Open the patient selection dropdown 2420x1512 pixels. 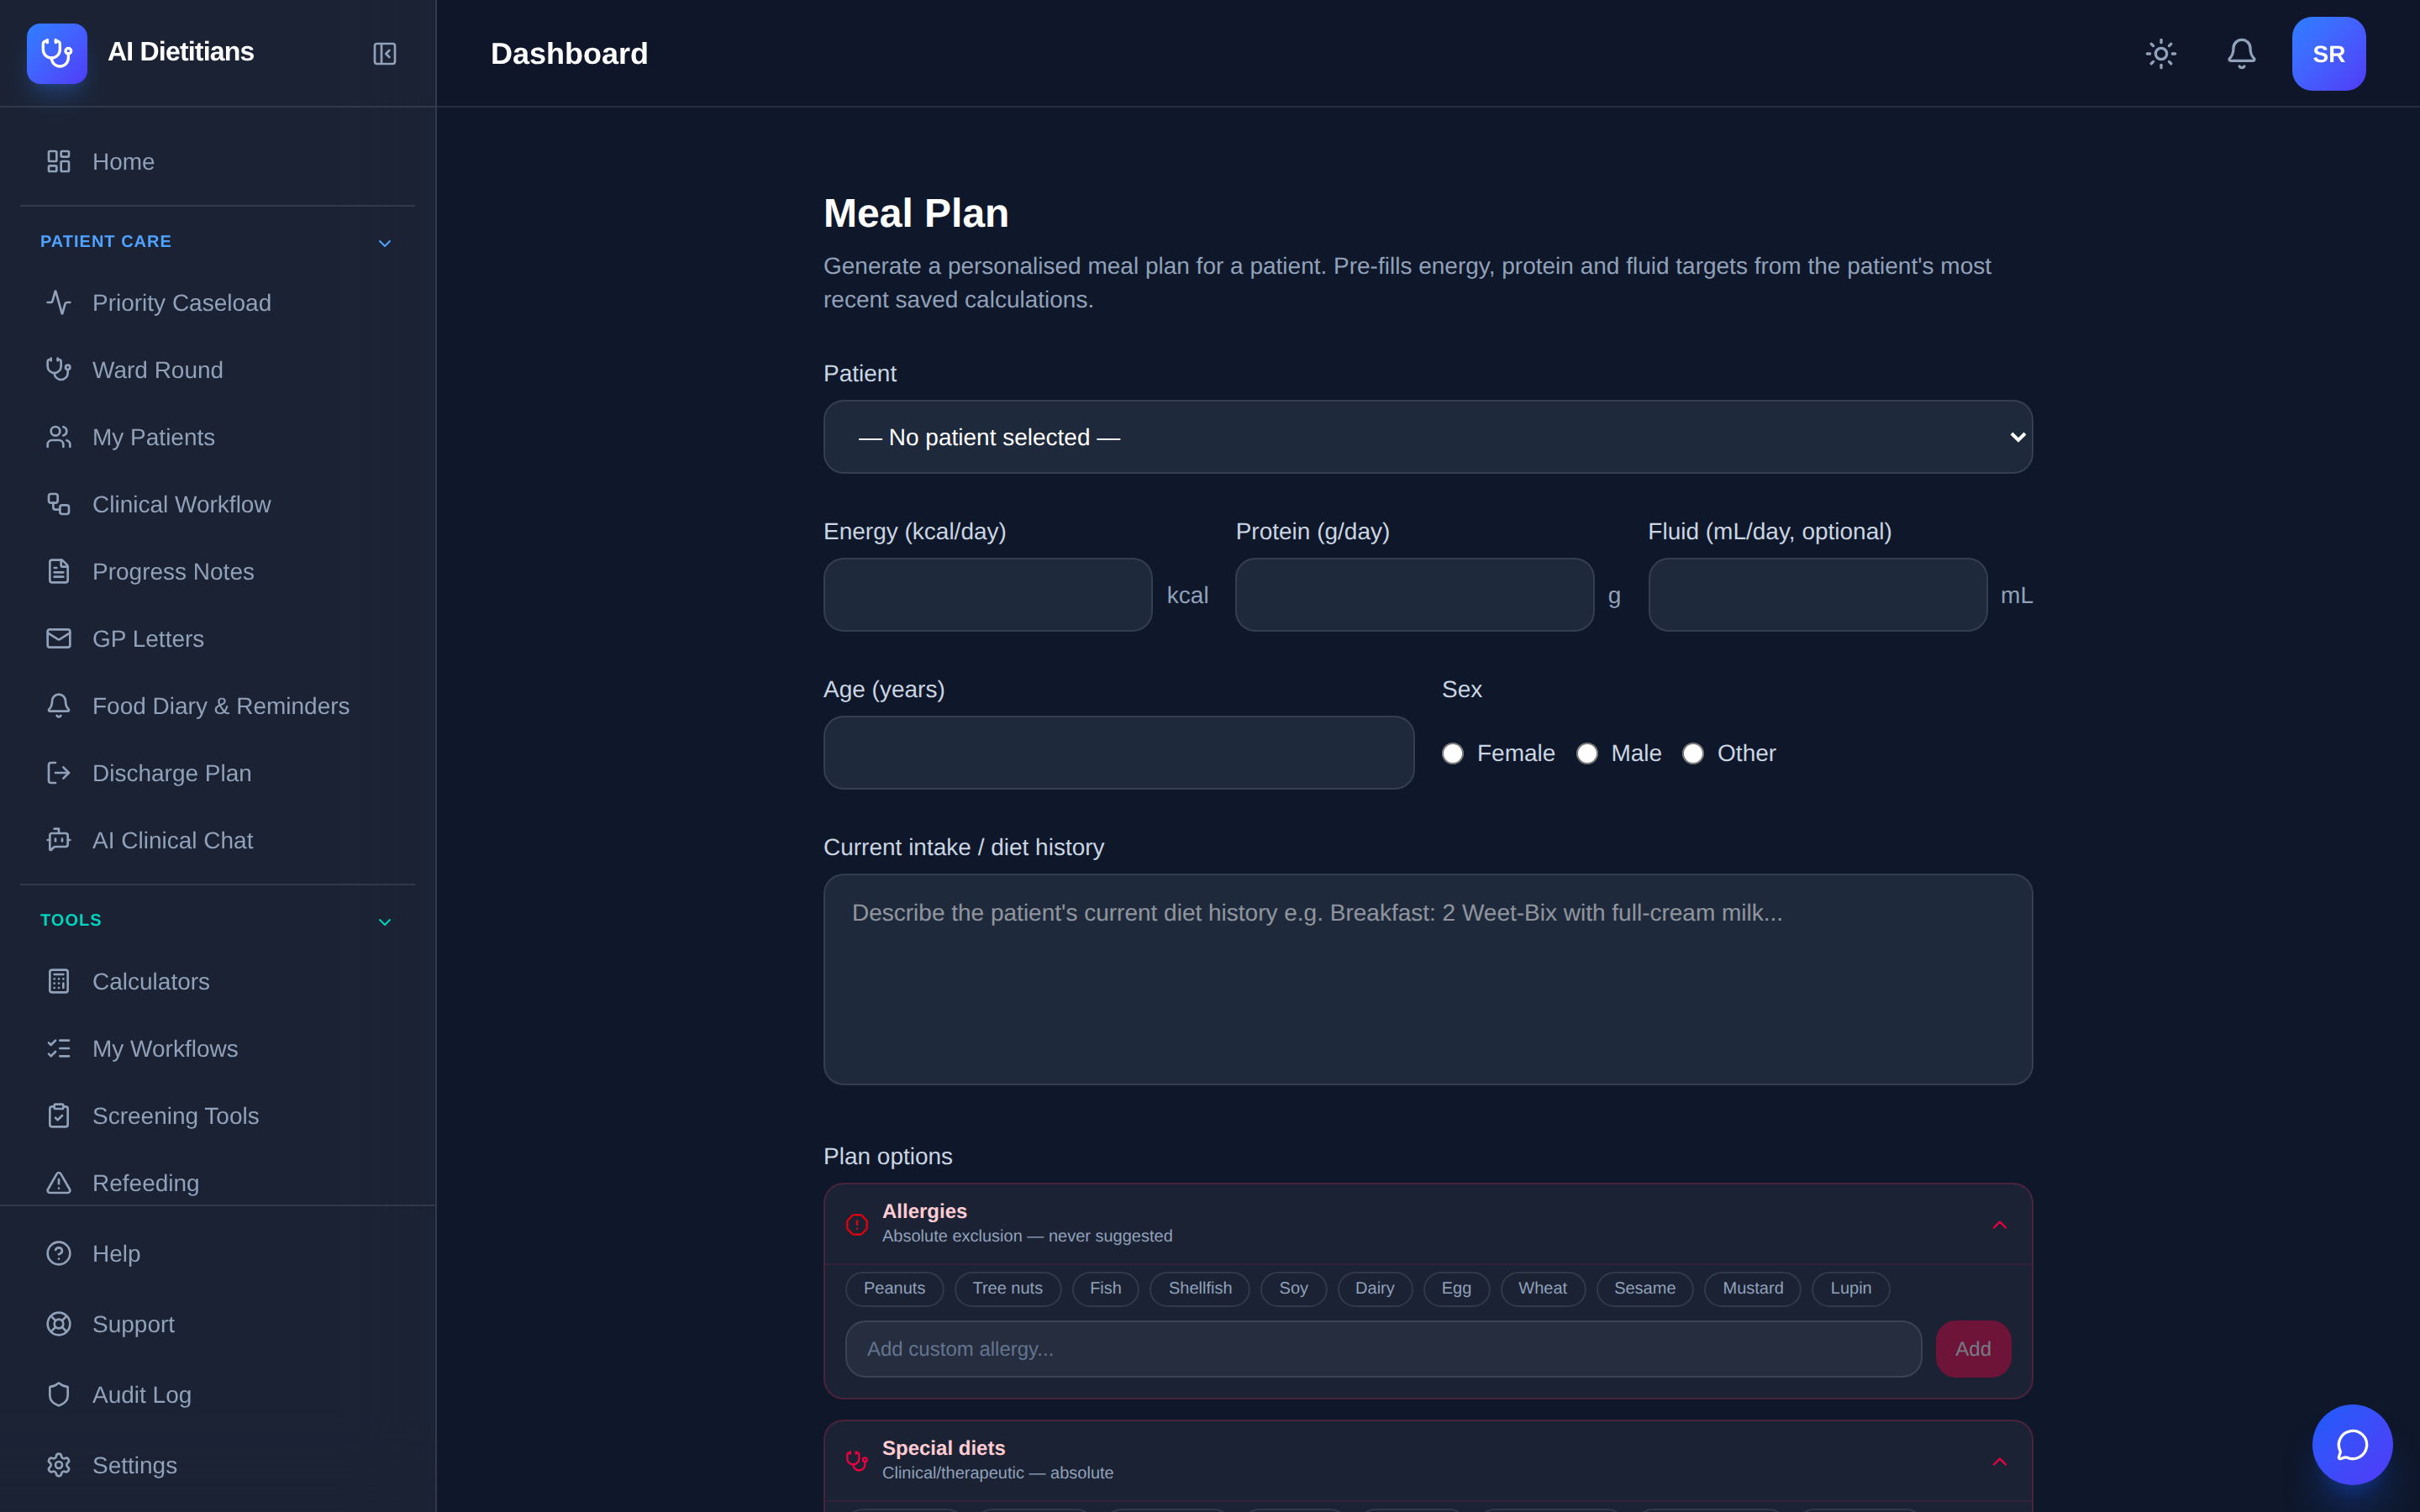click(1428, 437)
